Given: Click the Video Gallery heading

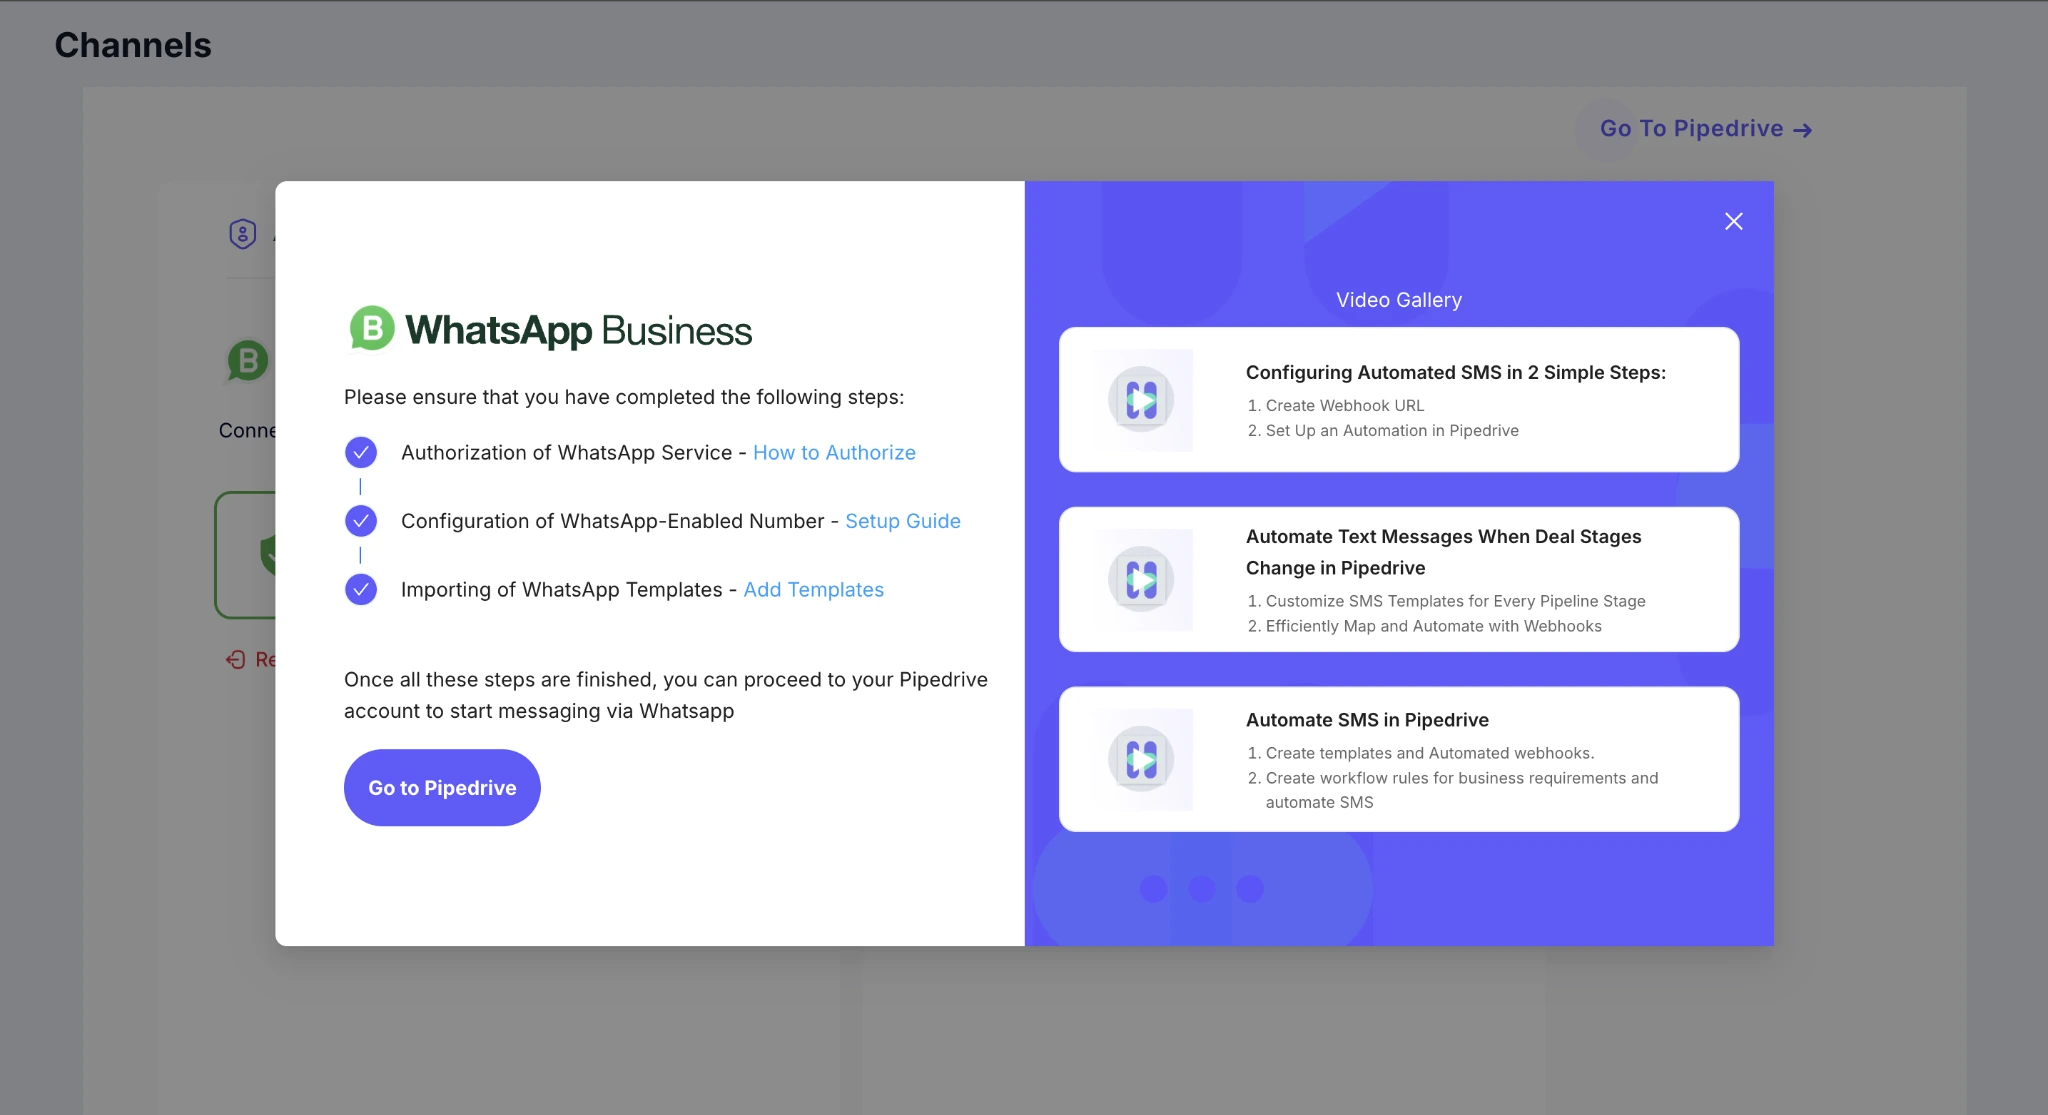Looking at the screenshot, I should tap(1398, 300).
